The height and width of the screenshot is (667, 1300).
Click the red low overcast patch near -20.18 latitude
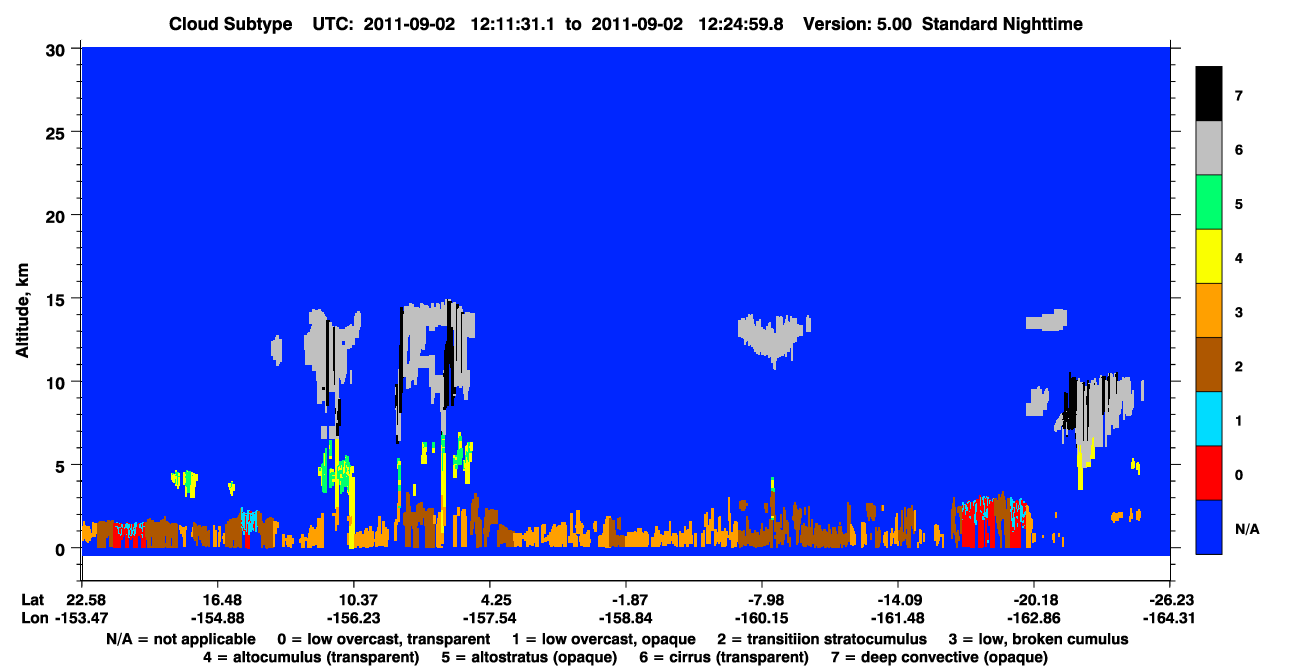(x=990, y=522)
